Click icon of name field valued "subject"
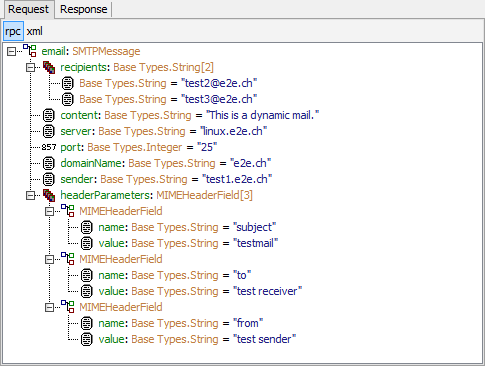 [x=87, y=227]
